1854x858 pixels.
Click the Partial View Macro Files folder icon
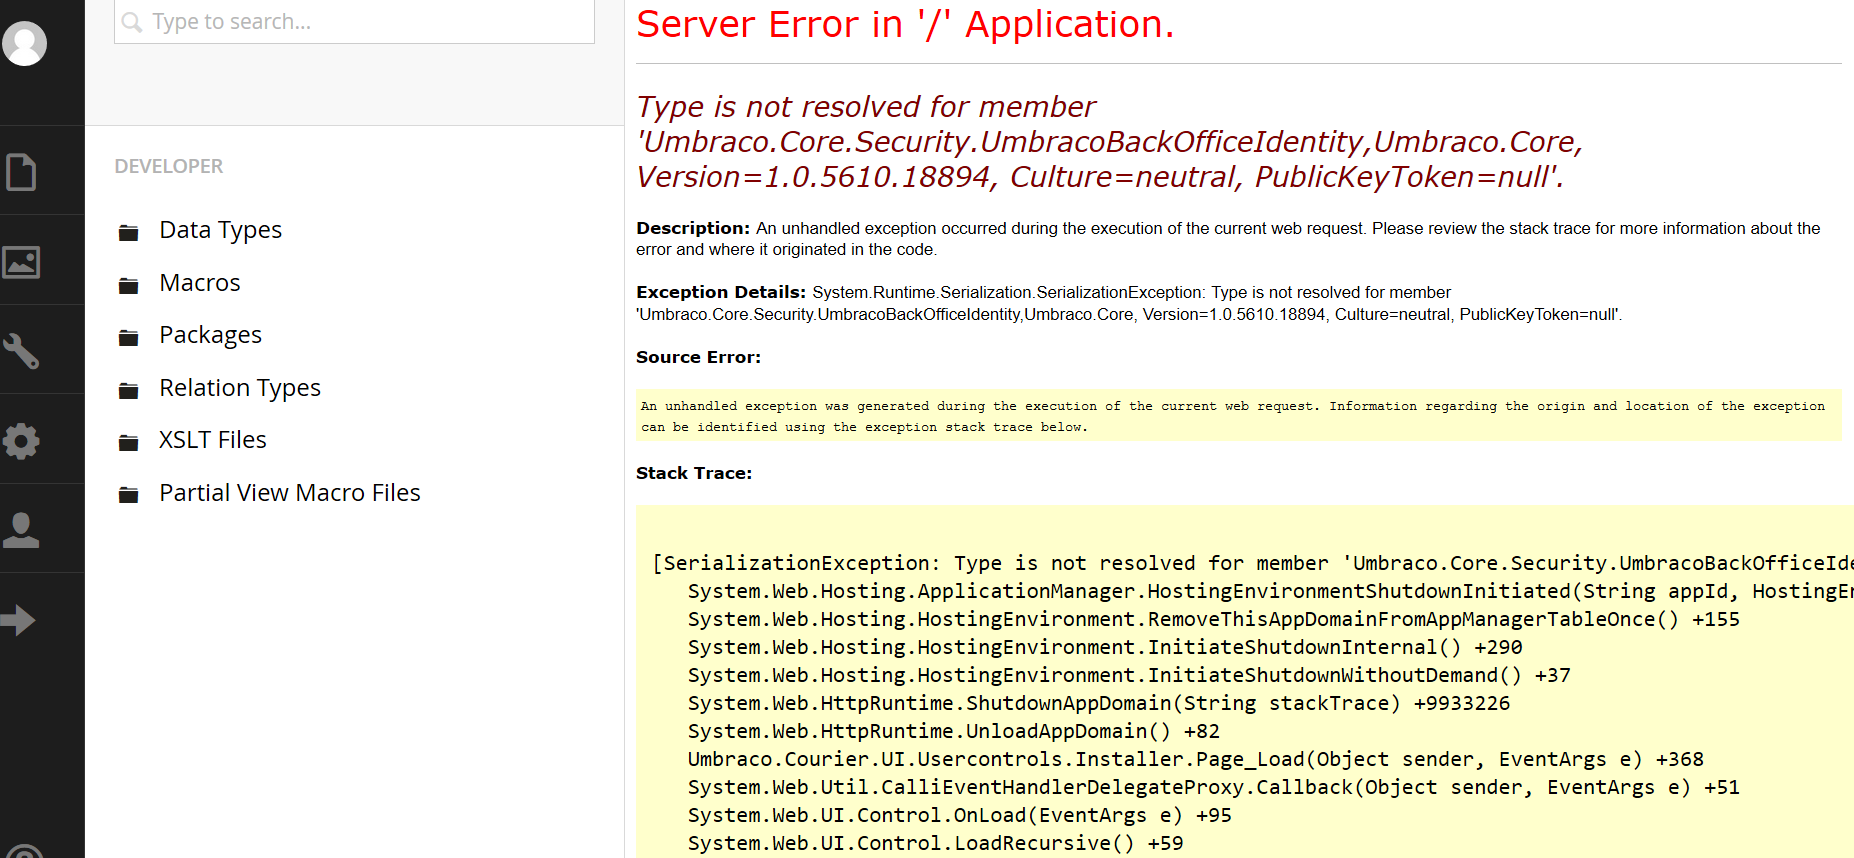pos(128,495)
